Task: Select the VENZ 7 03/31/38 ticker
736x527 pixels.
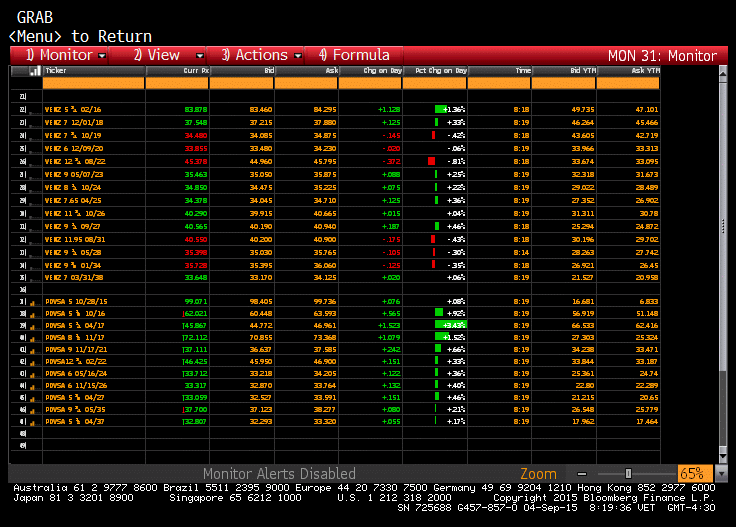Action: 74,278
